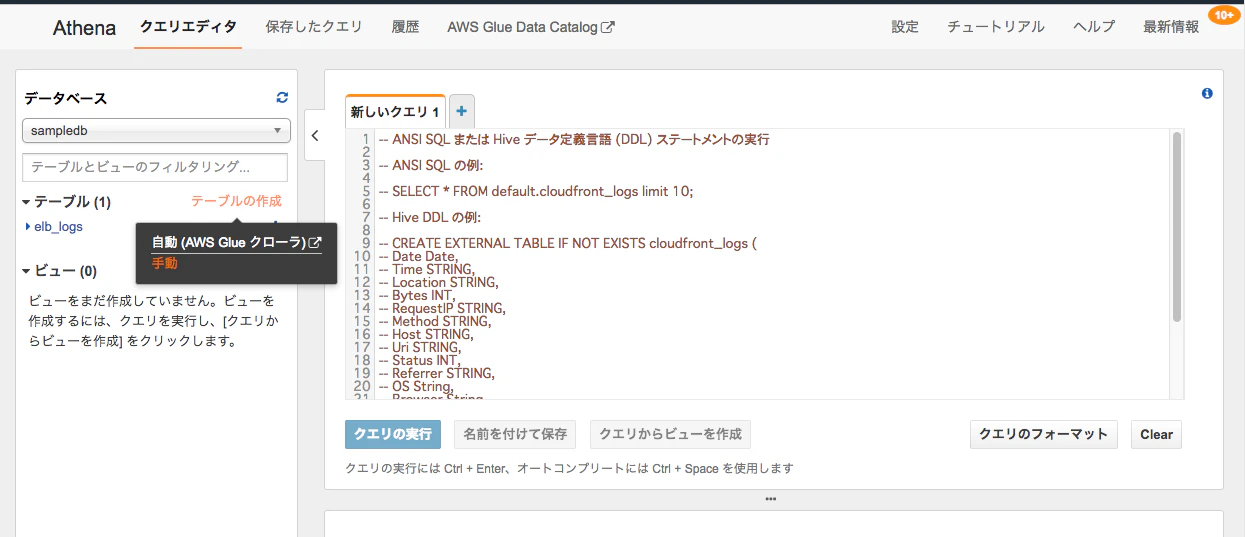Open チュートリアル in top navigation
This screenshot has width=1245, height=537.
[x=996, y=27]
